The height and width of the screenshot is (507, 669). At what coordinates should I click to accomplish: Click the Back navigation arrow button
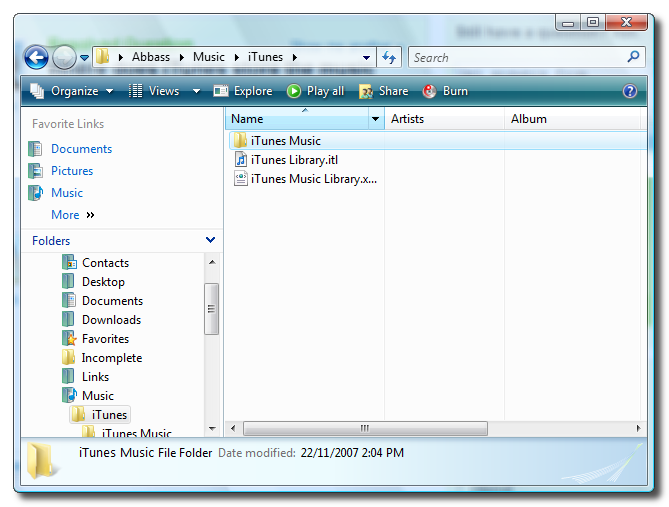tap(36, 58)
